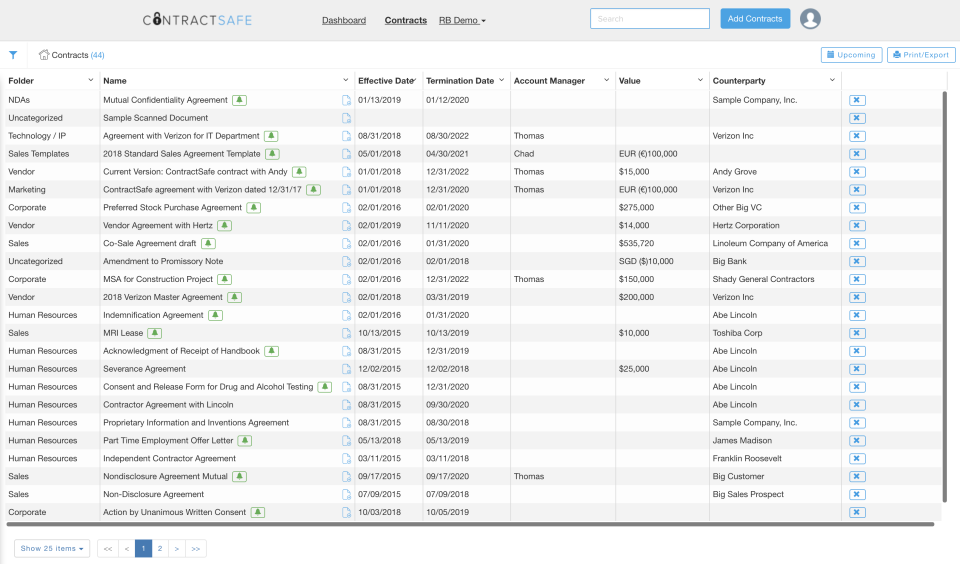Click bell icon on Co-Sale Agreement draft
The height and width of the screenshot is (564, 960).
pos(208,243)
